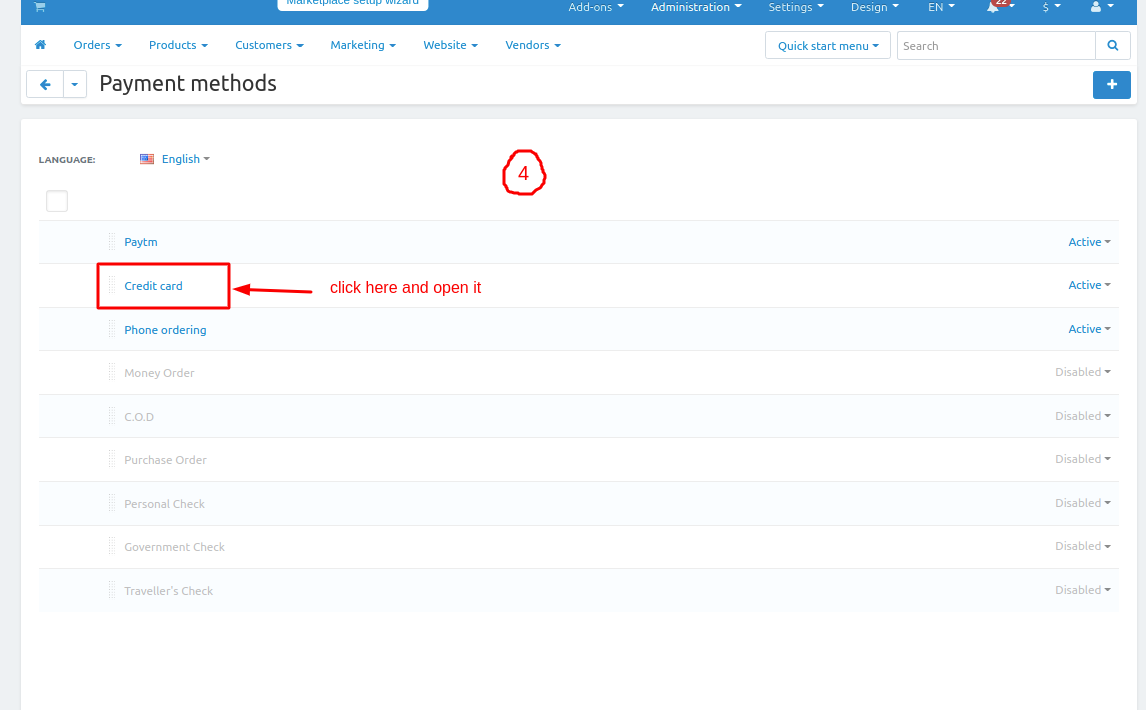Go to the home dashboard icon

click(40, 45)
